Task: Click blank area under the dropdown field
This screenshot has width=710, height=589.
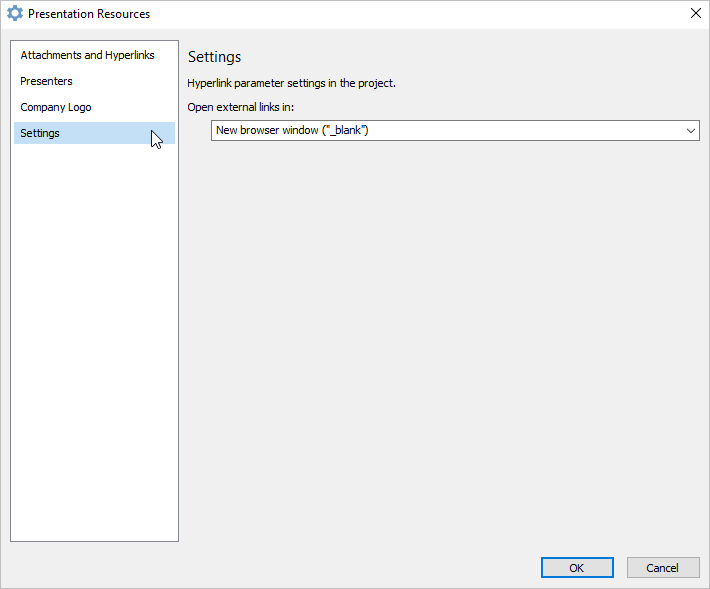Action: coord(444,340)
